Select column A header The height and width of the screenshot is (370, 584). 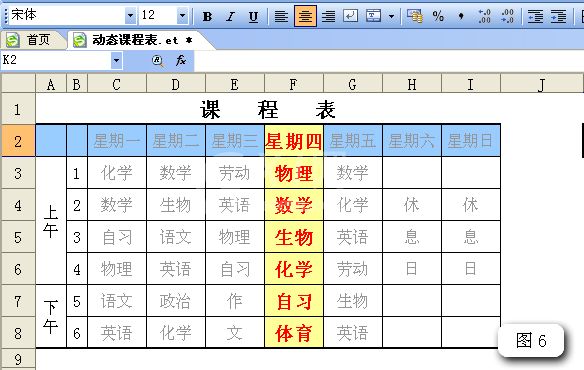[x=51, y=83]
